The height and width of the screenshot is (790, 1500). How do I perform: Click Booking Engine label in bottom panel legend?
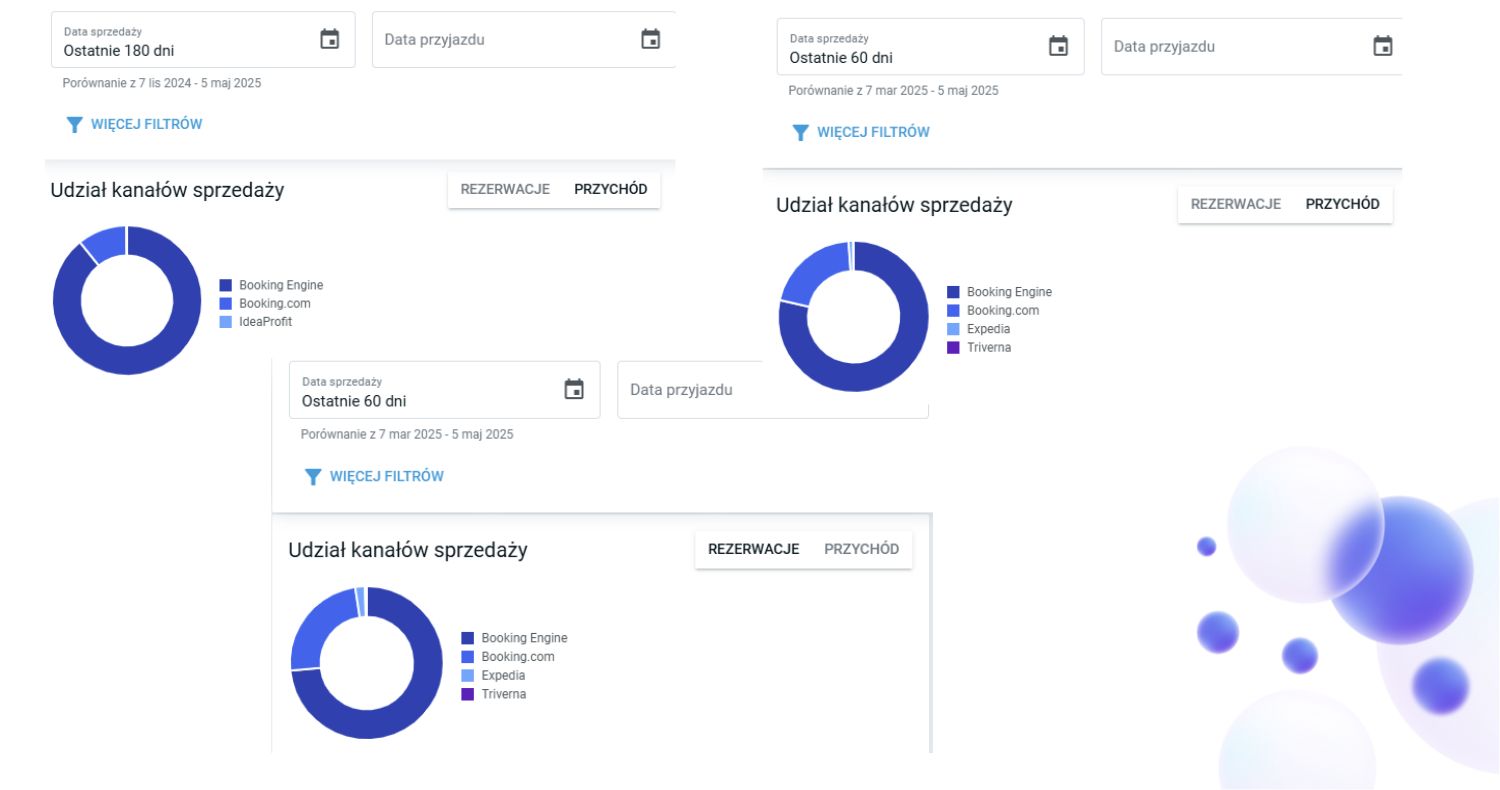point(524,638)
